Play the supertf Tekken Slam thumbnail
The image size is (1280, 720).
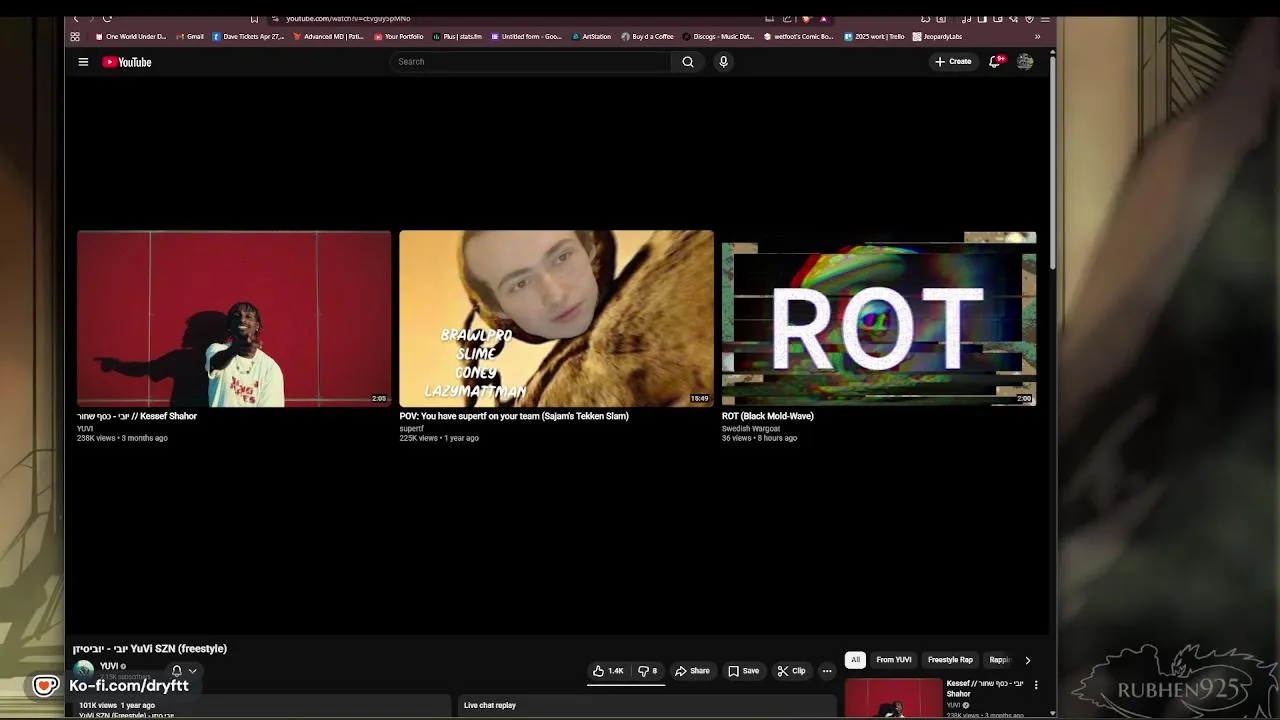click(x=556, y=318)
